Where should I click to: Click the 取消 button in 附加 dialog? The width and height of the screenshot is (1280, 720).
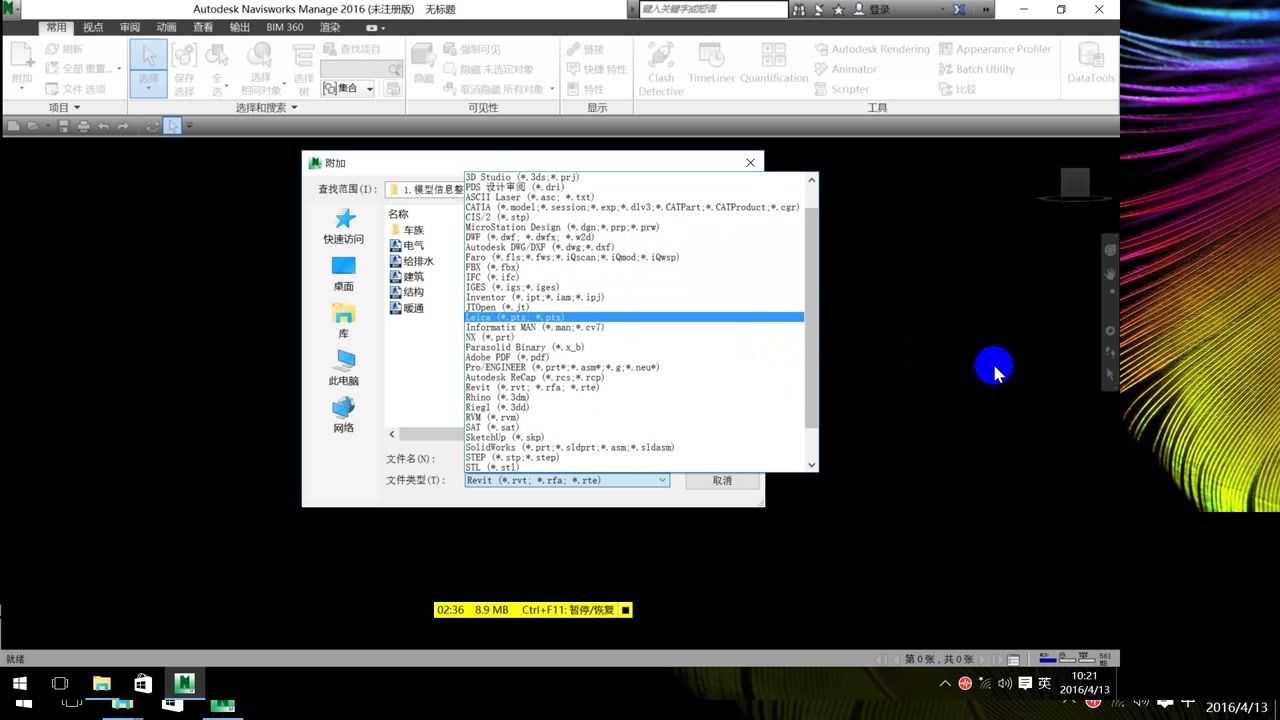coord(722,481)
